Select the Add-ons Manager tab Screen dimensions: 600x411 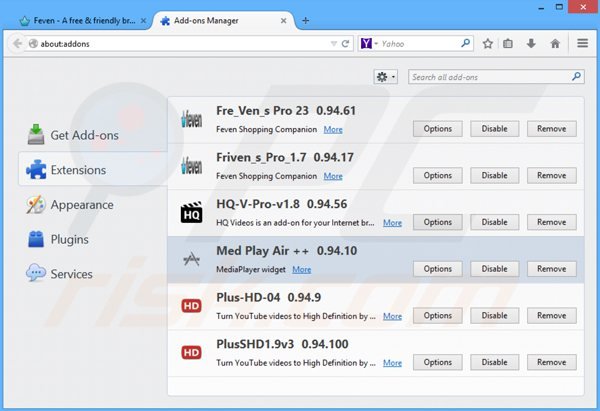(224, 21)
